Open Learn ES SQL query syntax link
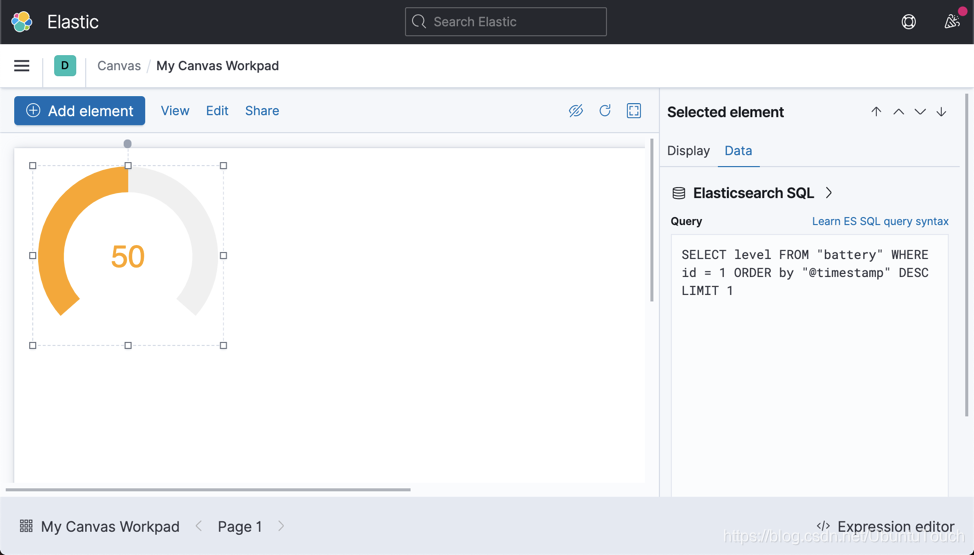974x555 pixels. click(880, 221)
